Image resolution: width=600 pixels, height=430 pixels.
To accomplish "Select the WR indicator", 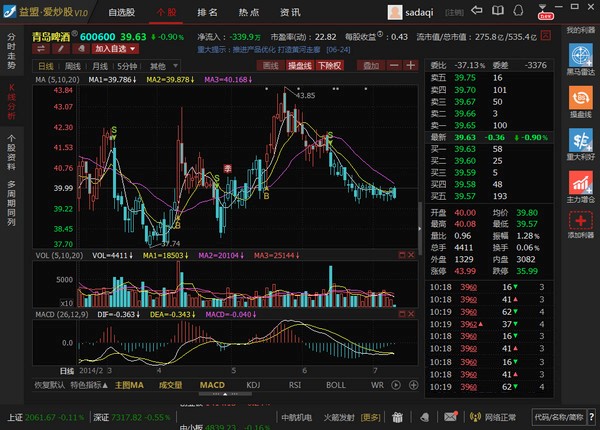I will [x=377, y=385].
